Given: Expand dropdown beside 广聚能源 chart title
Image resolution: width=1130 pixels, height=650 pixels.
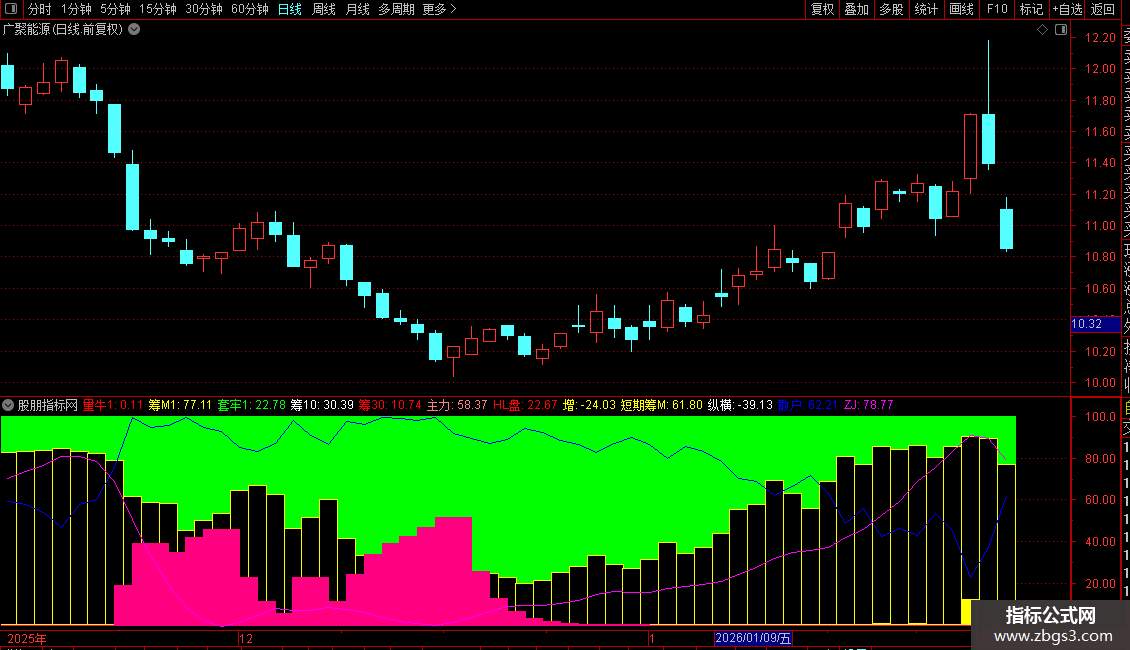Looking at the screenshot, I should [x=134, y=30].
